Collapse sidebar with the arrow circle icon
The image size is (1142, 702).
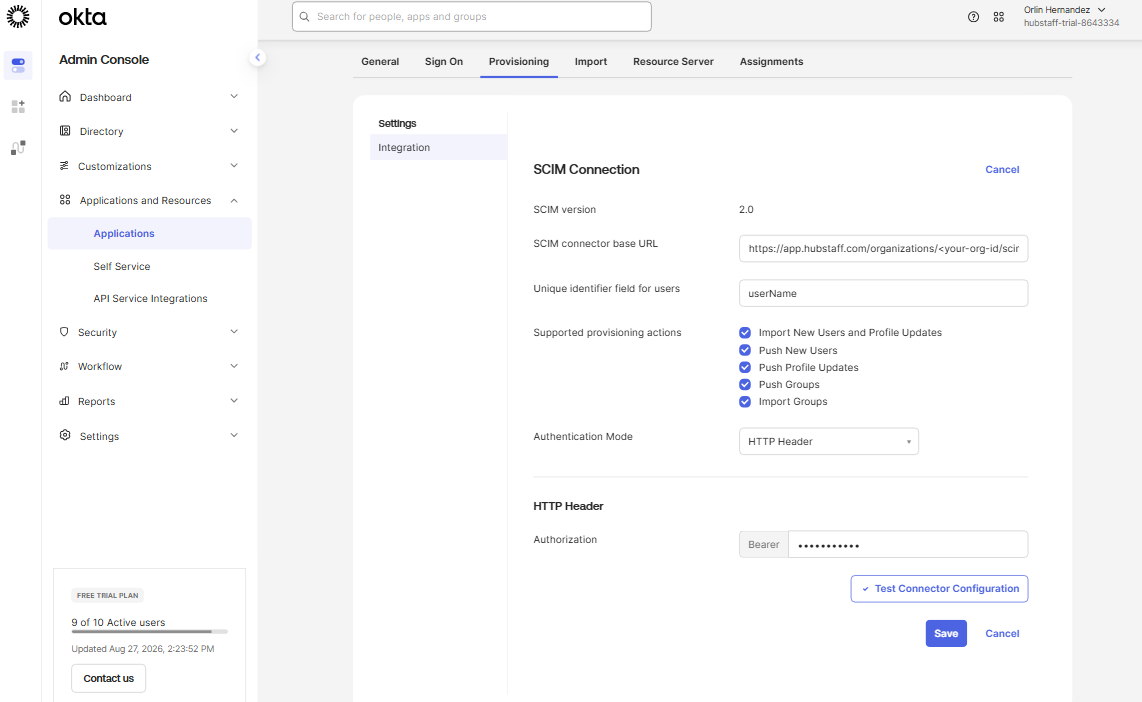(x=257, y=58)
